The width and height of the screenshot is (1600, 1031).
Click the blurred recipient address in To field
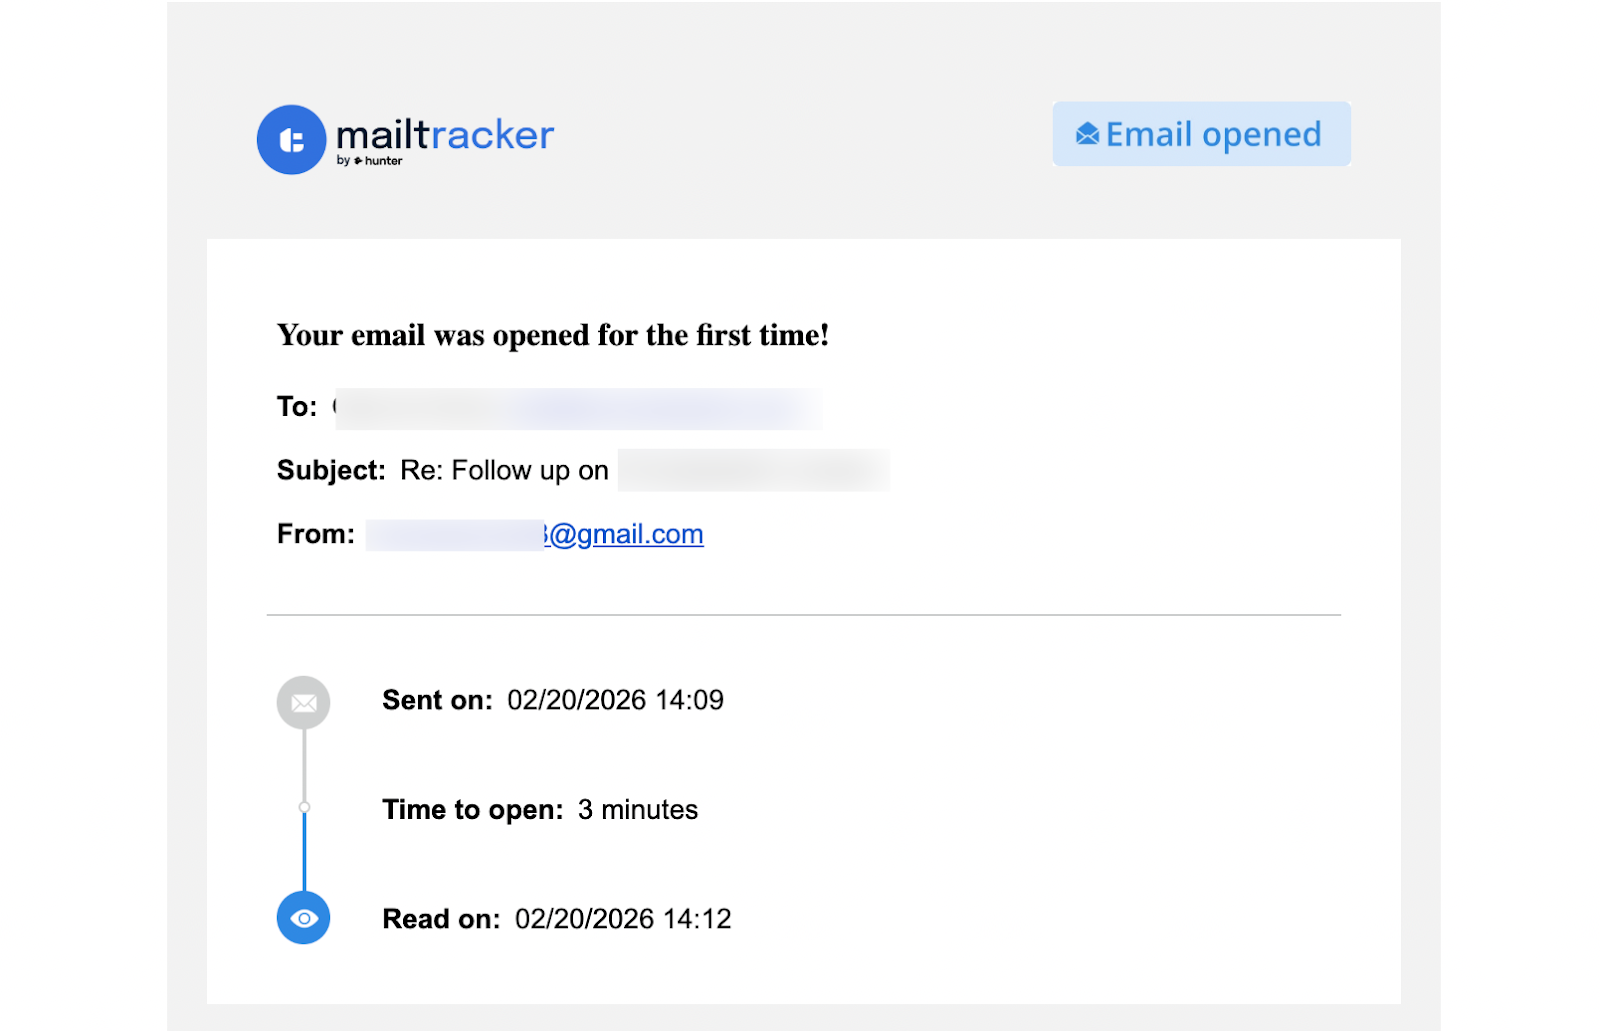tap(578, 406)
